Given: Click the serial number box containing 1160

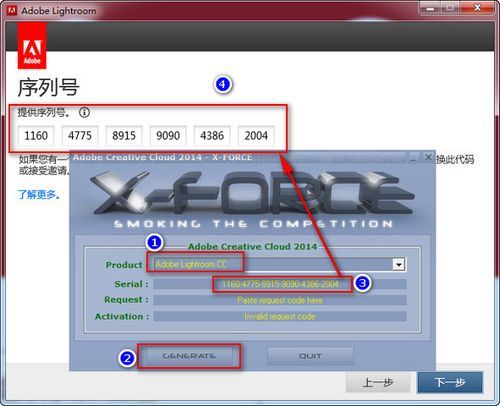Looking at the screenshot, I should [x=36, y=136].
